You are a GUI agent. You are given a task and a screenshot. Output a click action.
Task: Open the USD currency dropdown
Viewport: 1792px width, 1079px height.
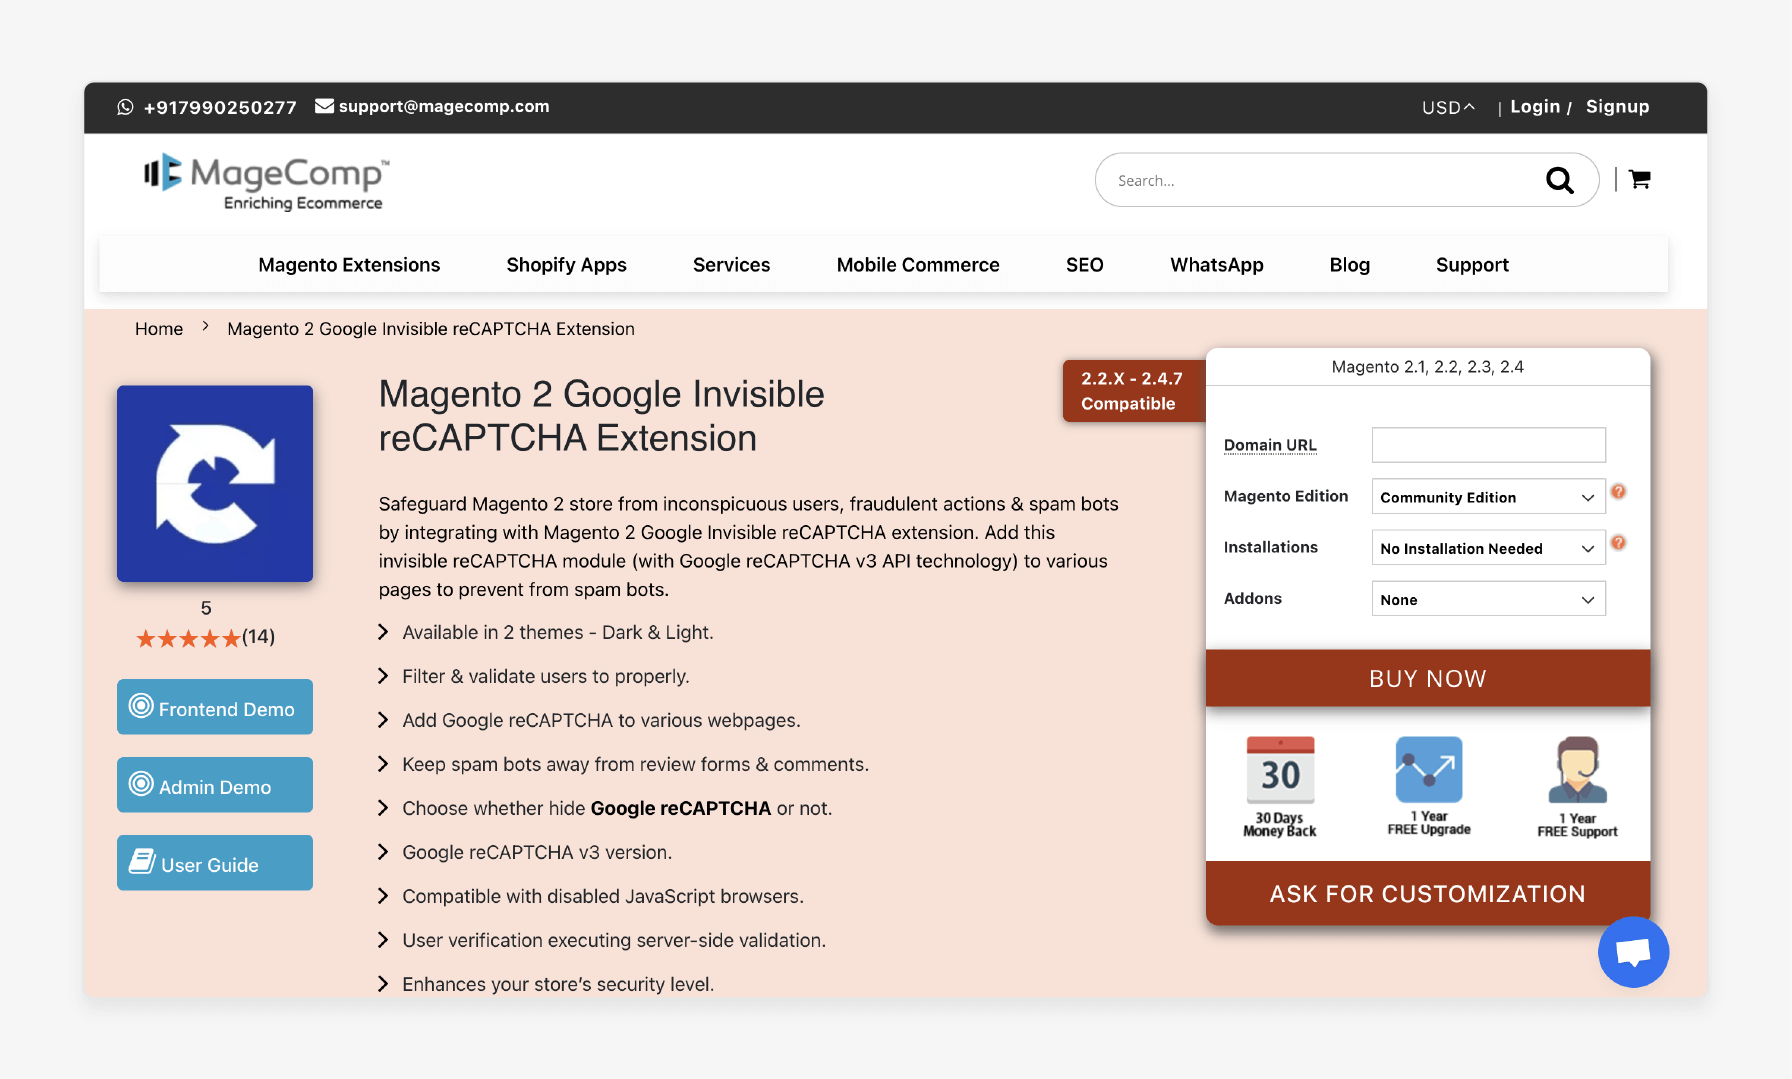[x=1448, y=107]
